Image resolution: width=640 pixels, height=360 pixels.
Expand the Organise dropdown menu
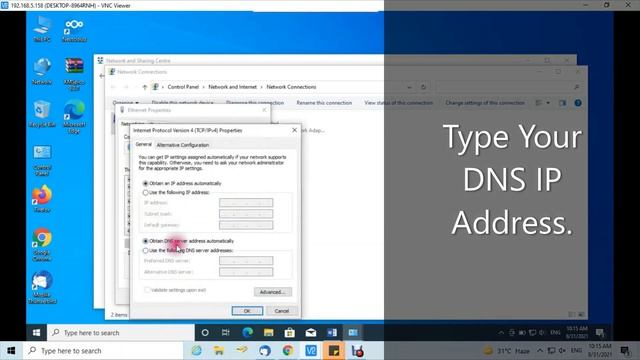coord(126,103)
